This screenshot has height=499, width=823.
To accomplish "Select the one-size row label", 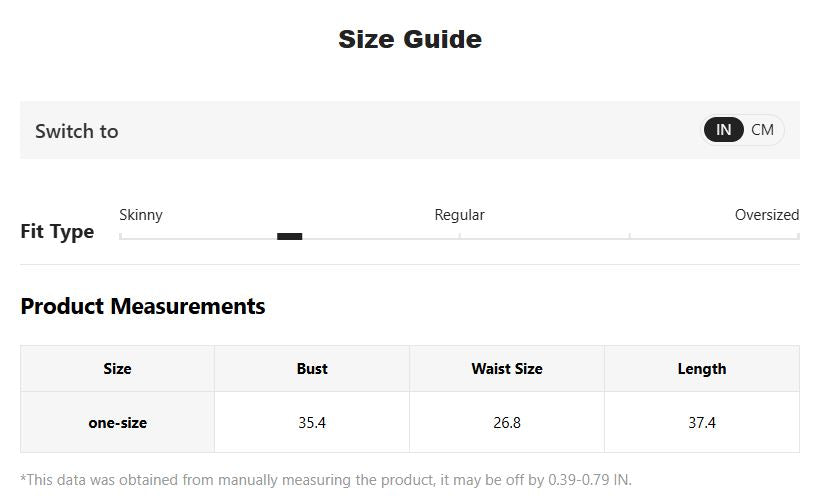I will click(x=118, y=422).
